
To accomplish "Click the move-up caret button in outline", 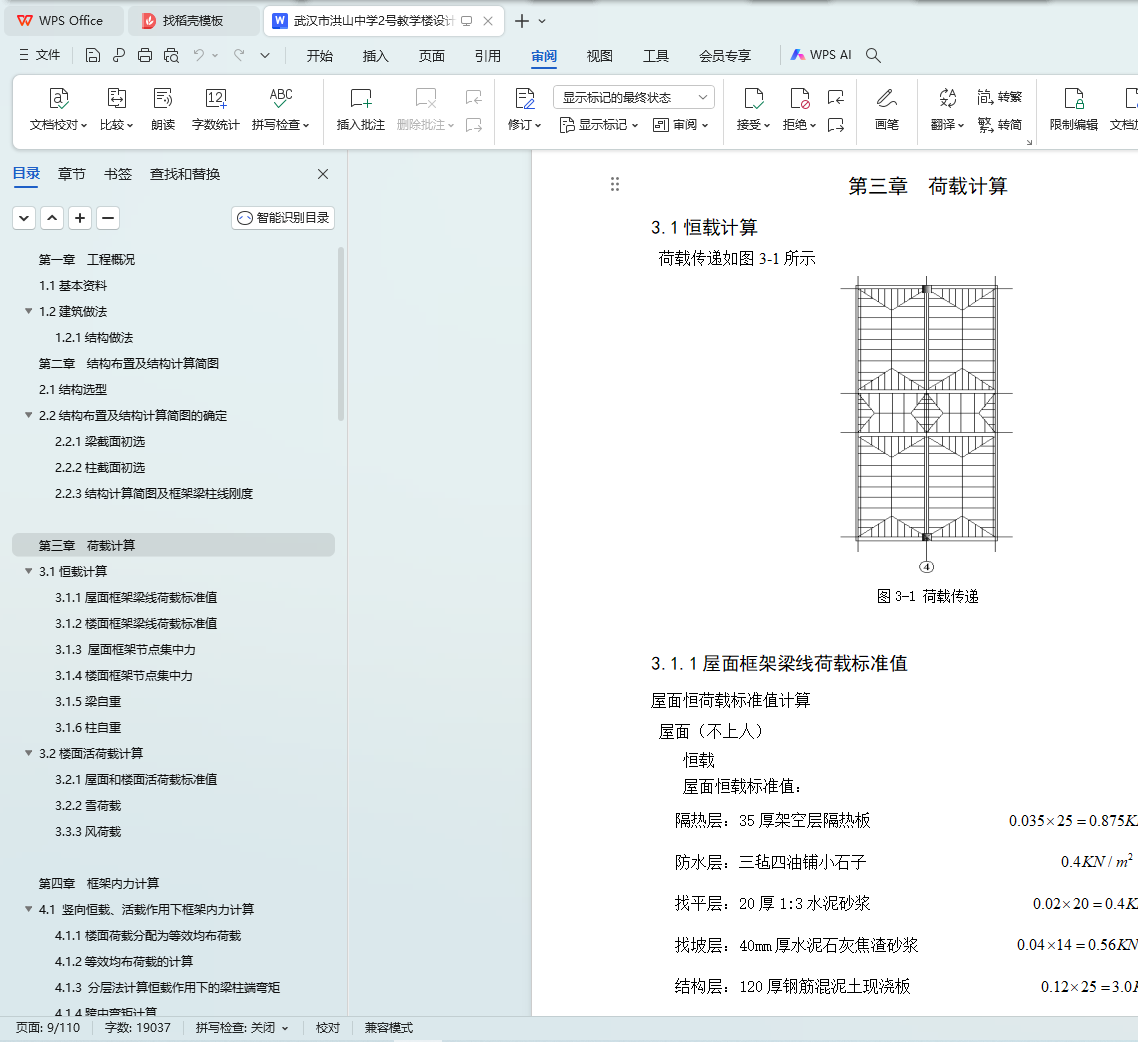I will pos(52,218).
